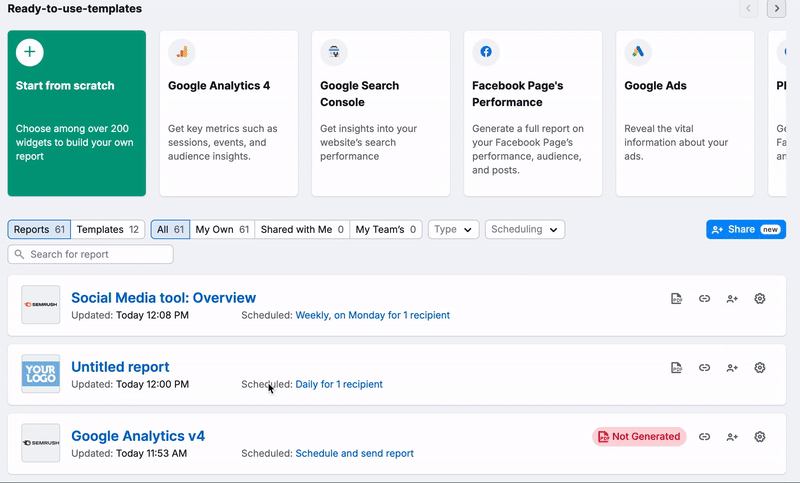Image resolution: width=800 pixels, height=483 pixels.
Task: Go to previous templates with left arrow
Action: (748, 9)
